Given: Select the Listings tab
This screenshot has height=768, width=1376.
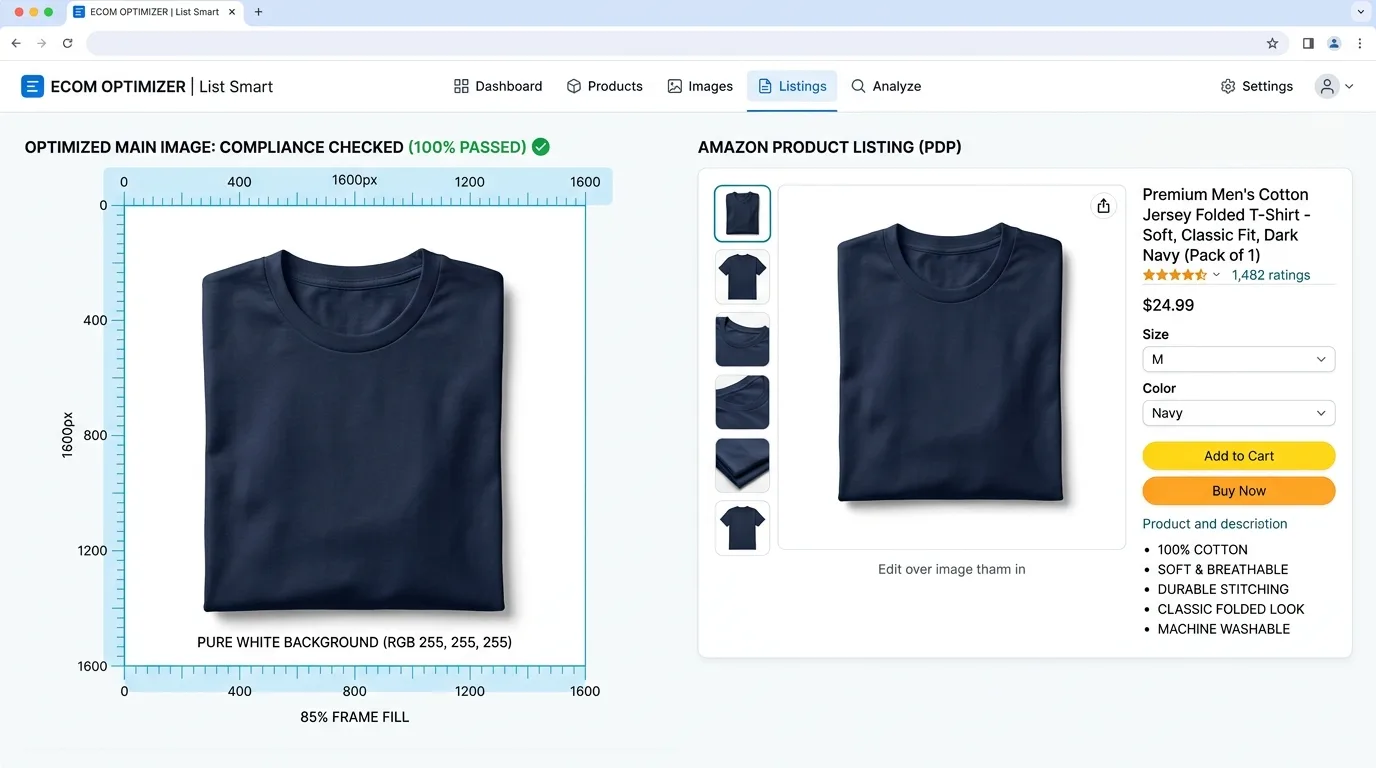Looking at the screenshot, I should [792, 86].
